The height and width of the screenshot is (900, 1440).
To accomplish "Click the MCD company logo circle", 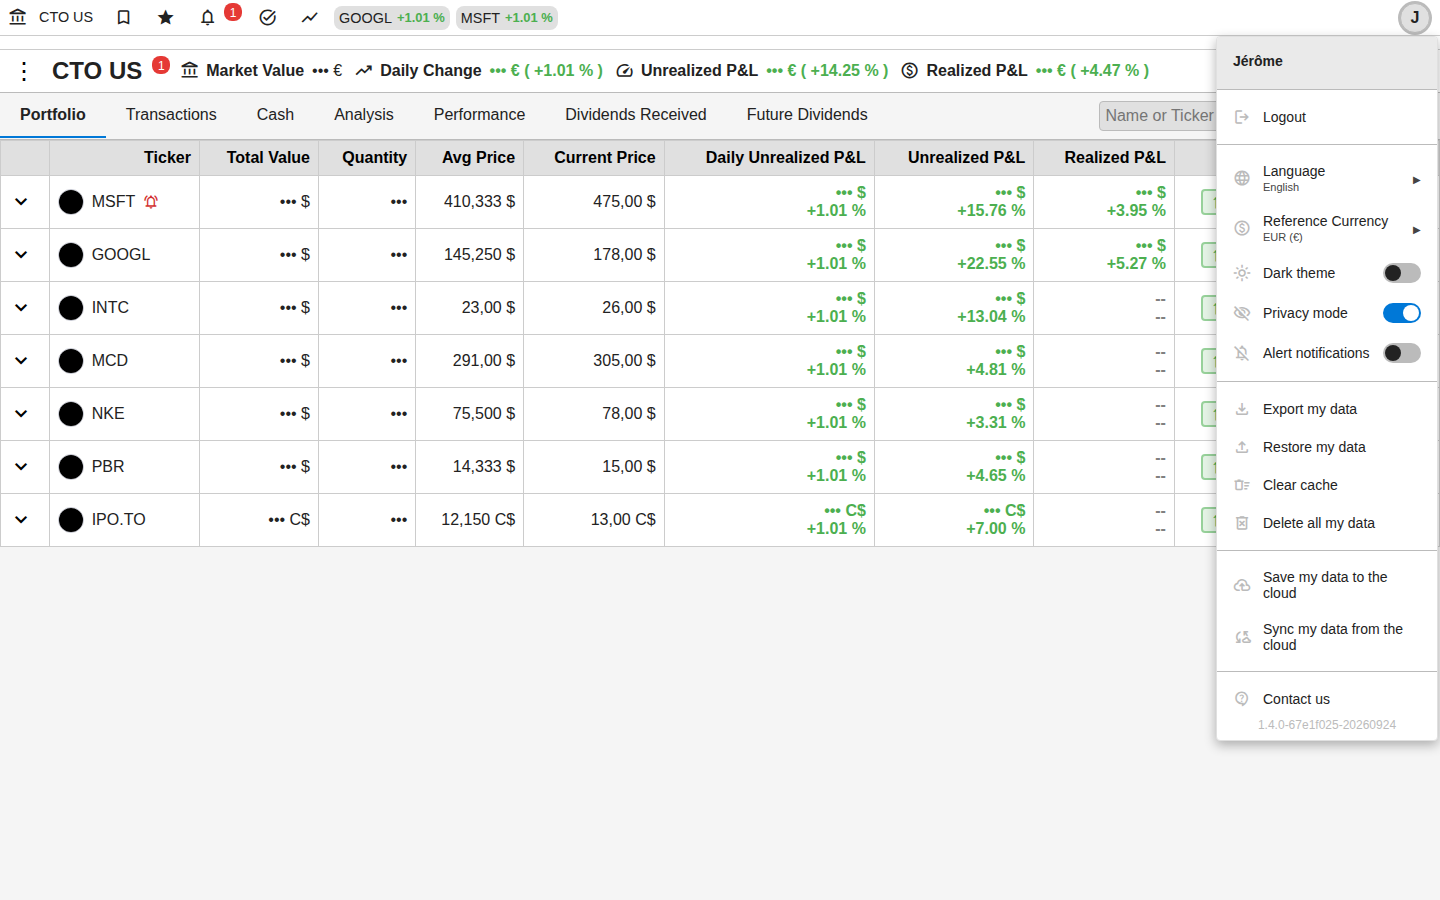I will (71, 361).
